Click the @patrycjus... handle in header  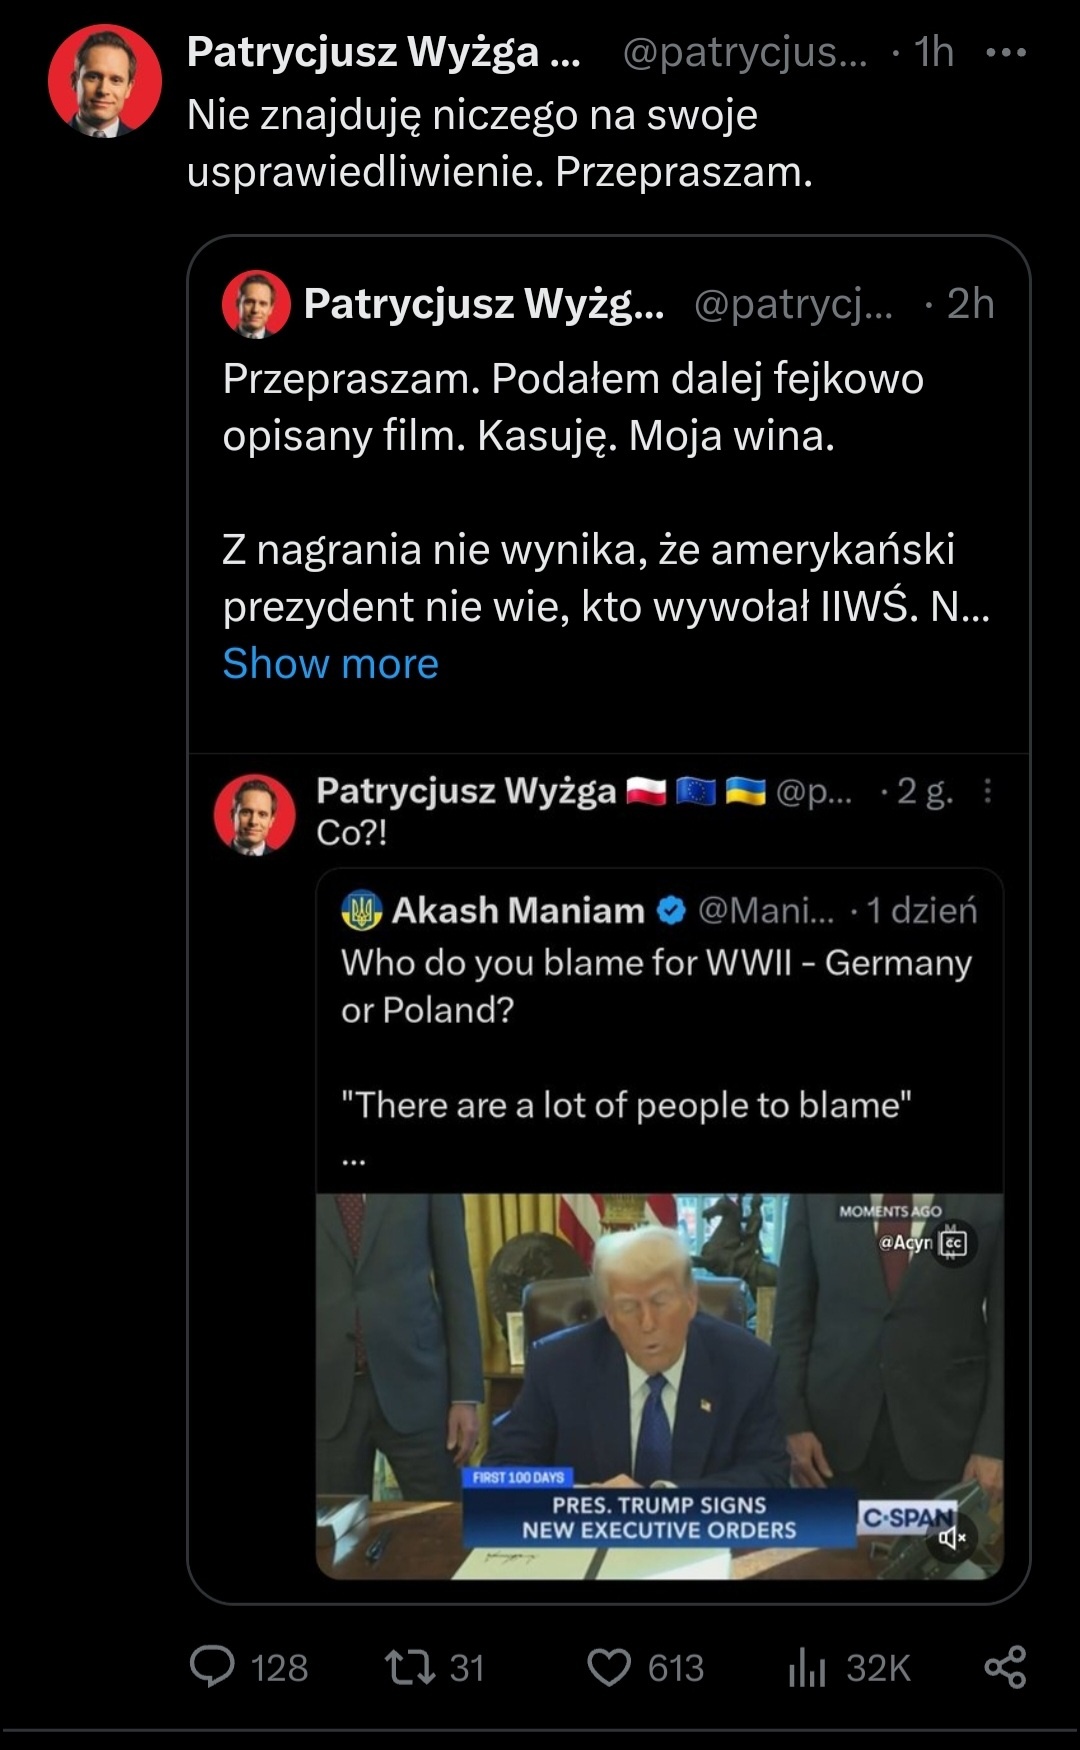(745, 52)
